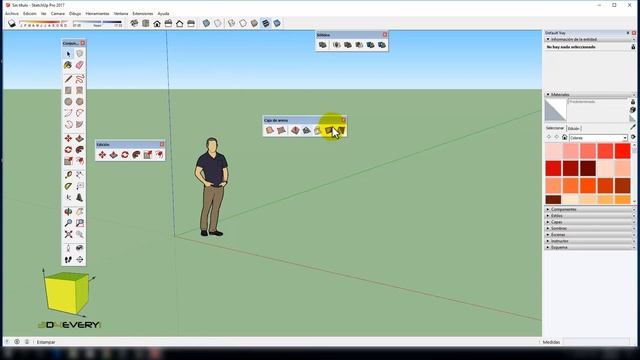Switch to the Iso view
Screen dimensions: 640x360
pos(134,23)
